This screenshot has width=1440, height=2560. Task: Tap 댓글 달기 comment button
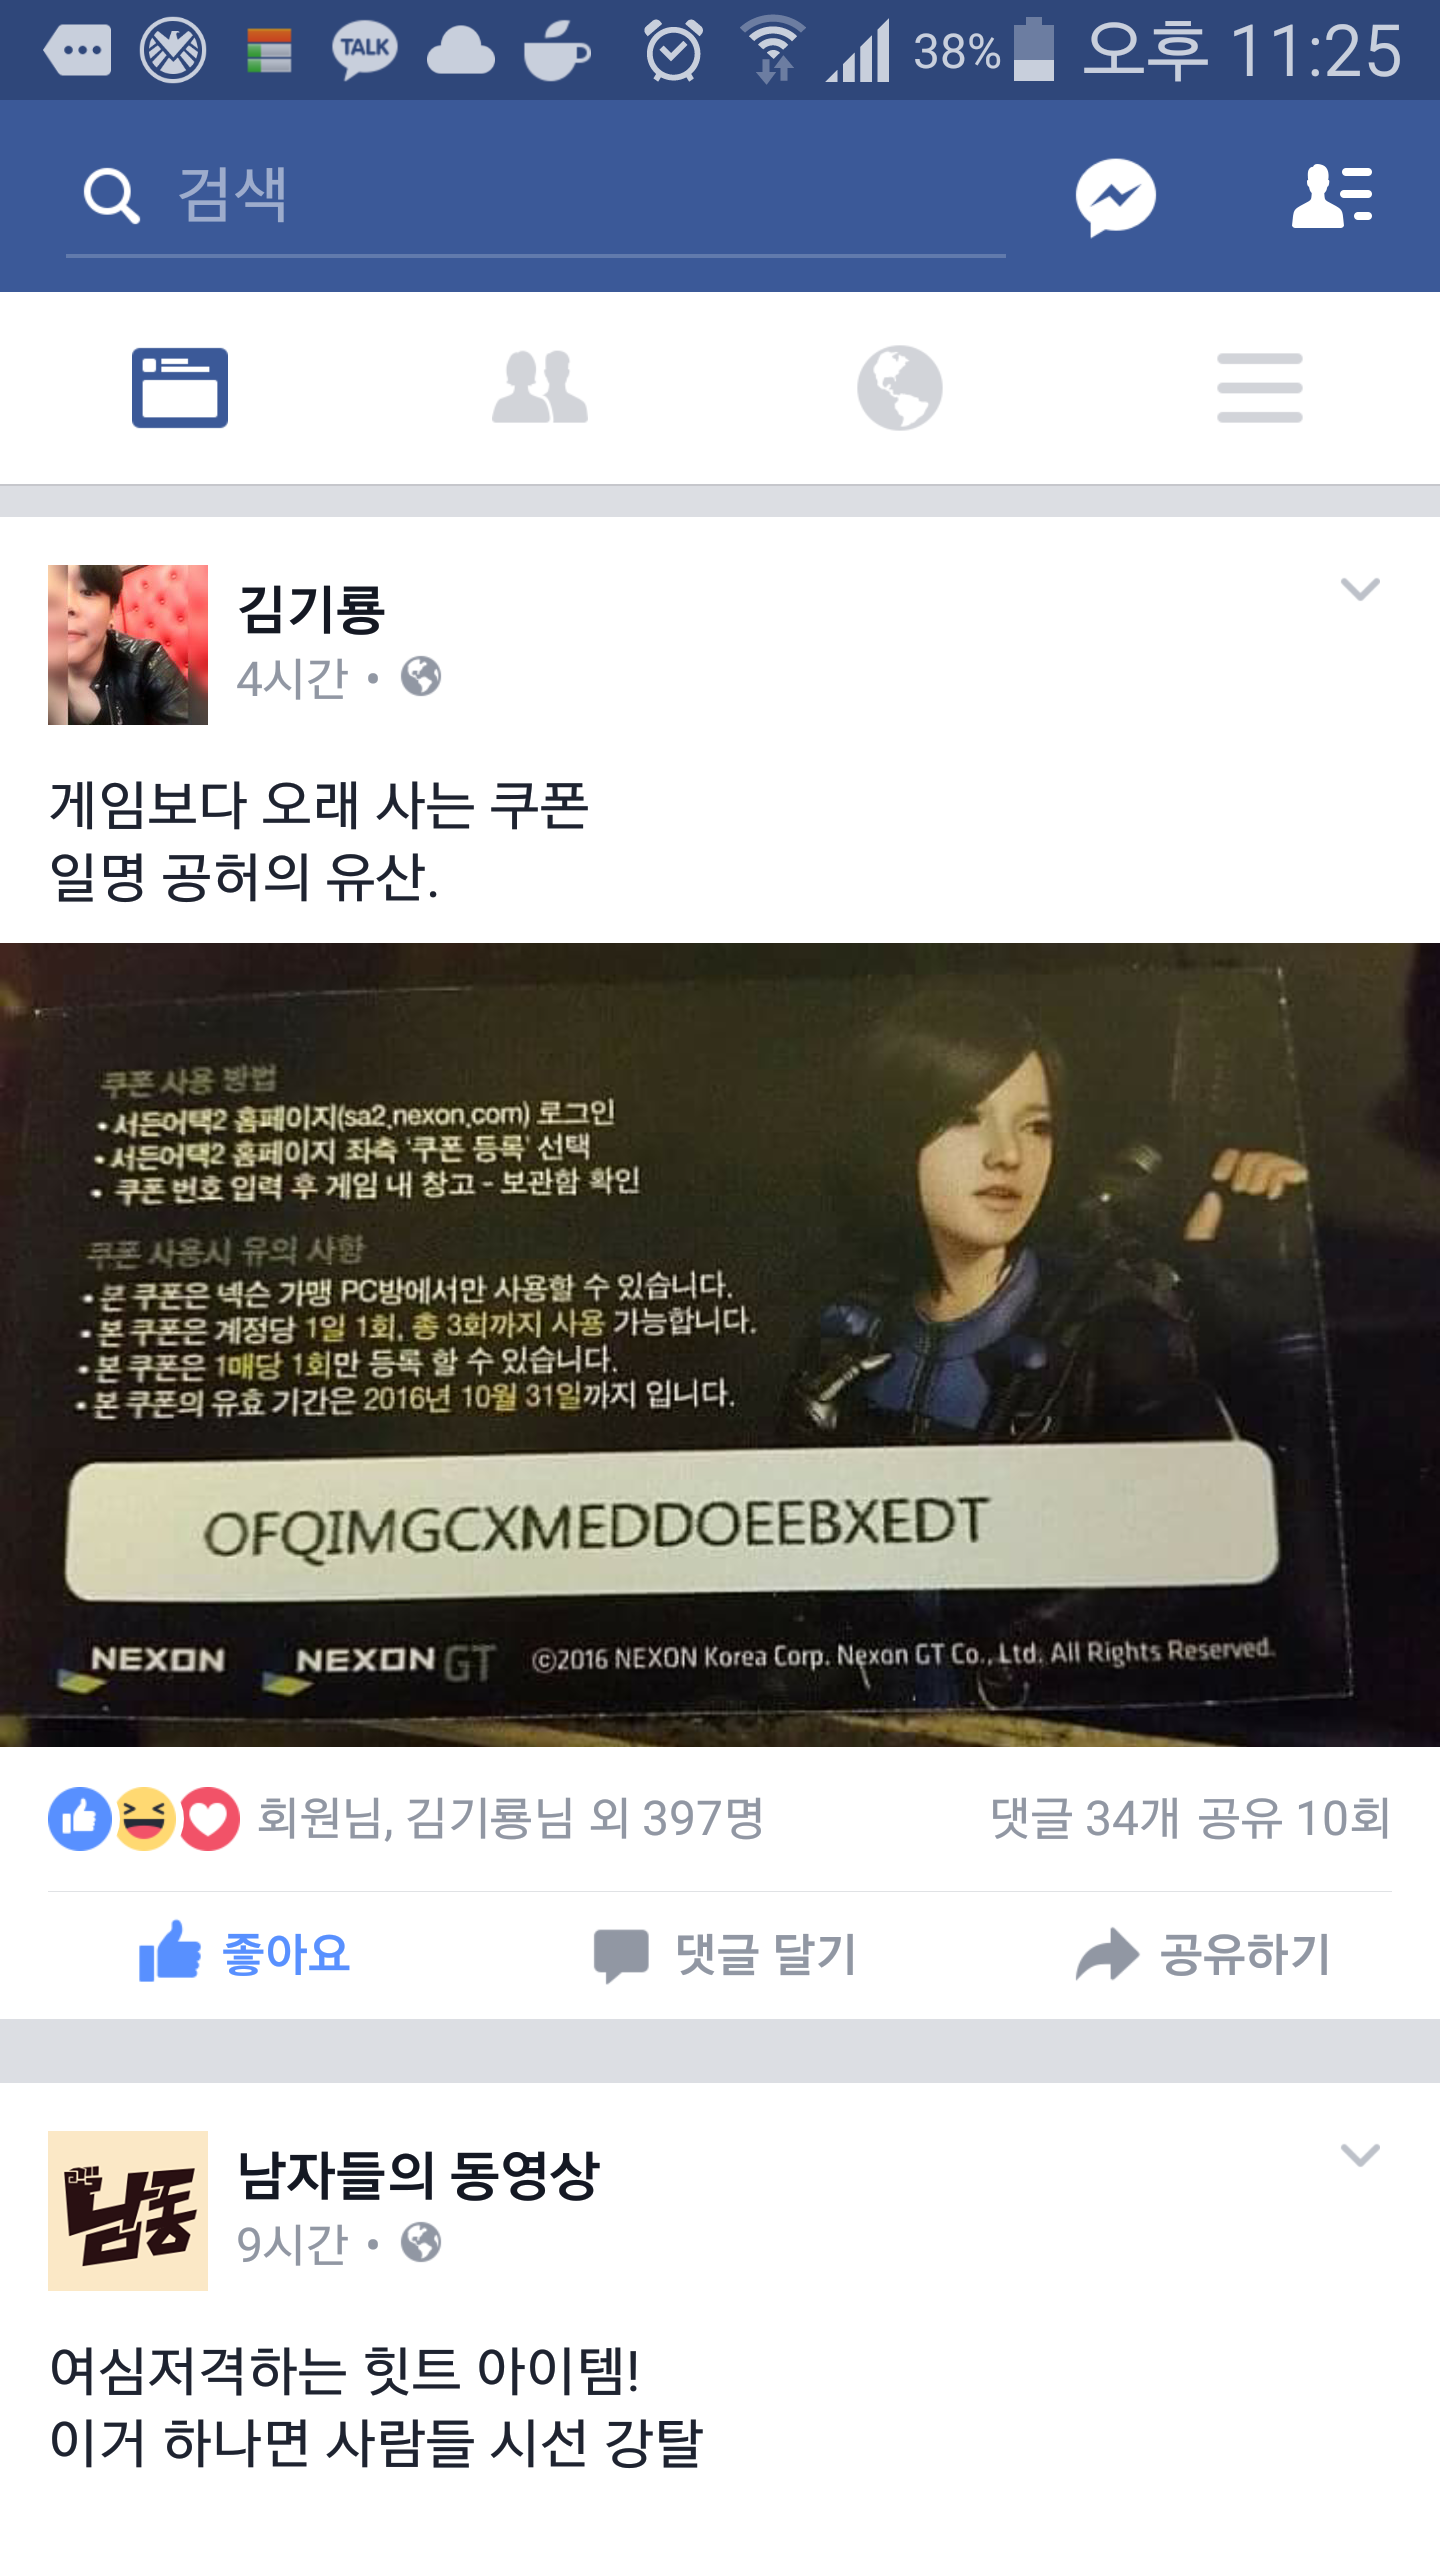coord(724,1954)
